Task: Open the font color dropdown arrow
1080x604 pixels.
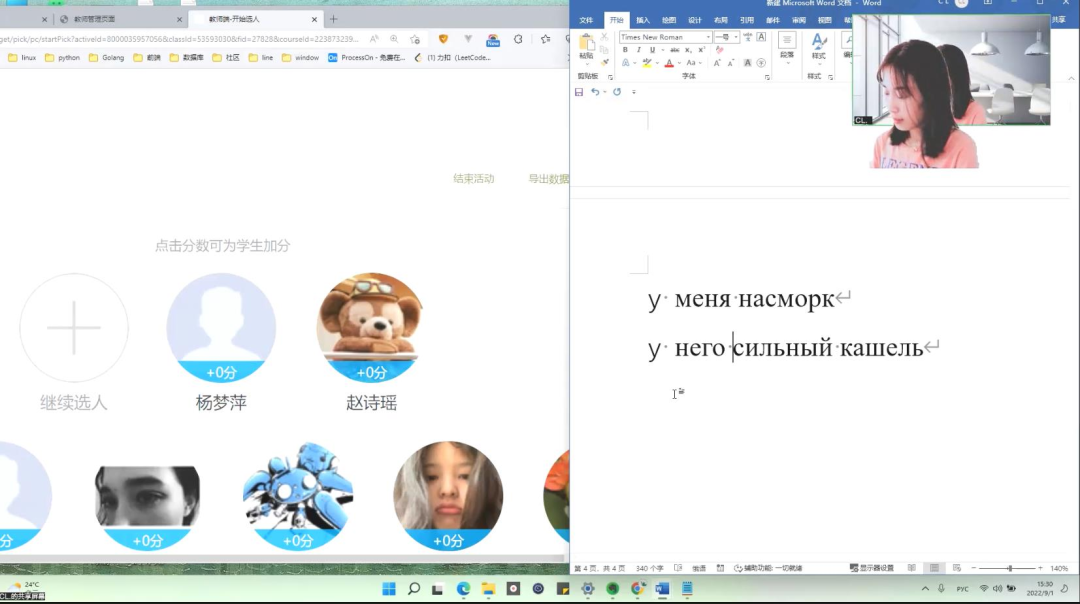Action: (x=679, y=63)
